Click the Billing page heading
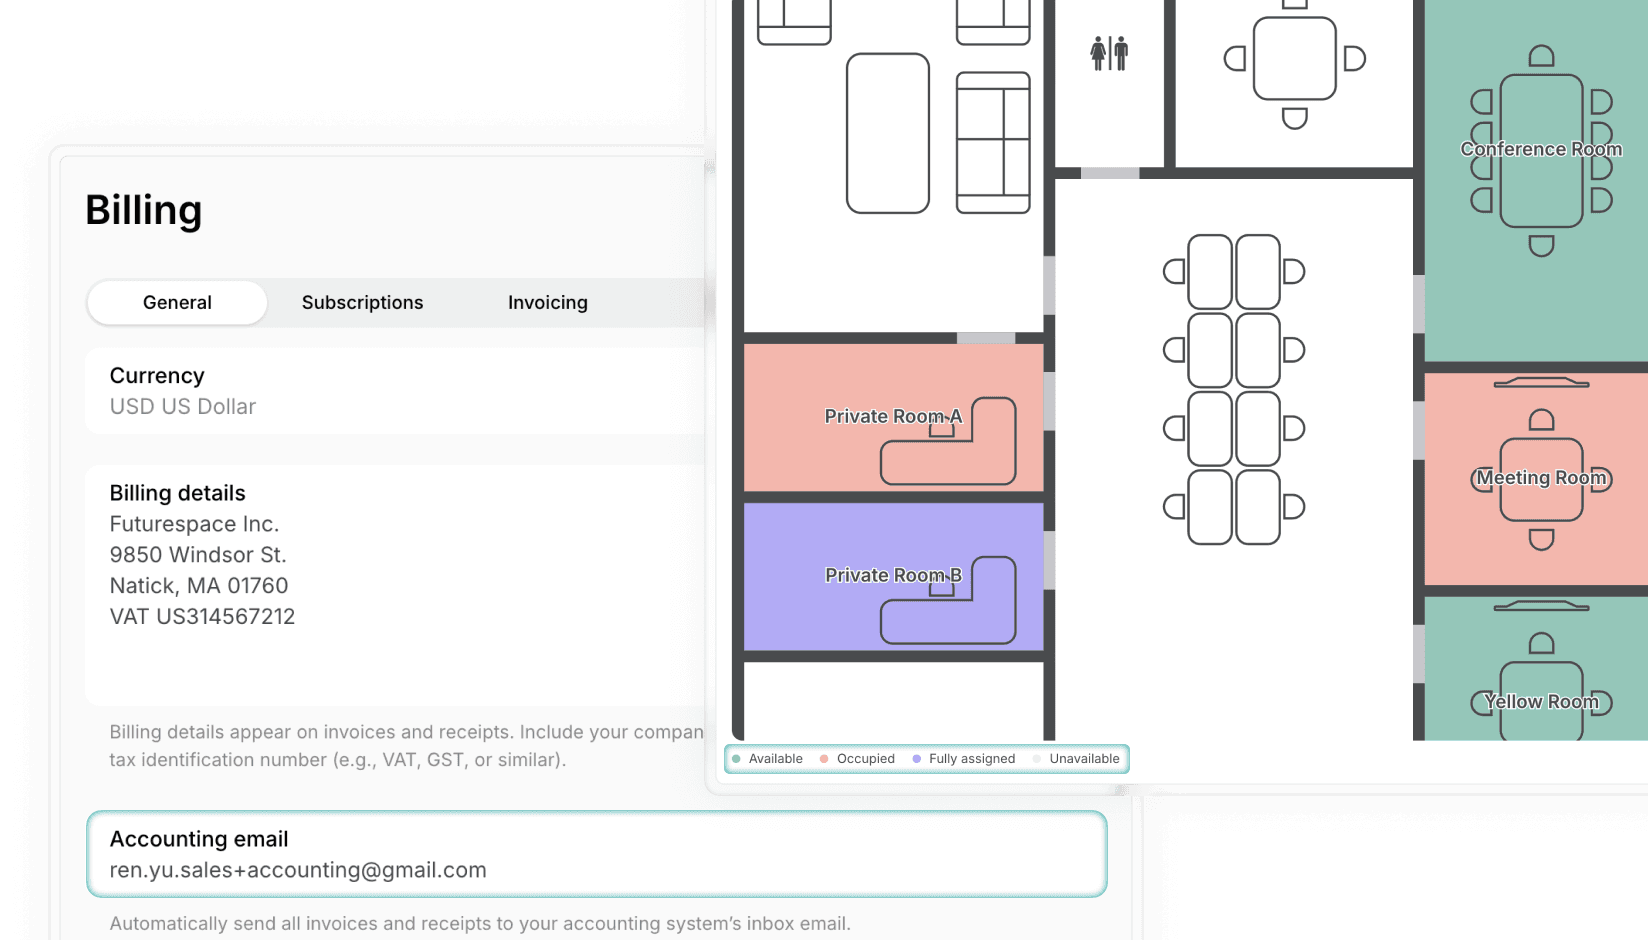The width and height of the screenshot is (1648, 940). pyautogui.click(x=144, y=211)
